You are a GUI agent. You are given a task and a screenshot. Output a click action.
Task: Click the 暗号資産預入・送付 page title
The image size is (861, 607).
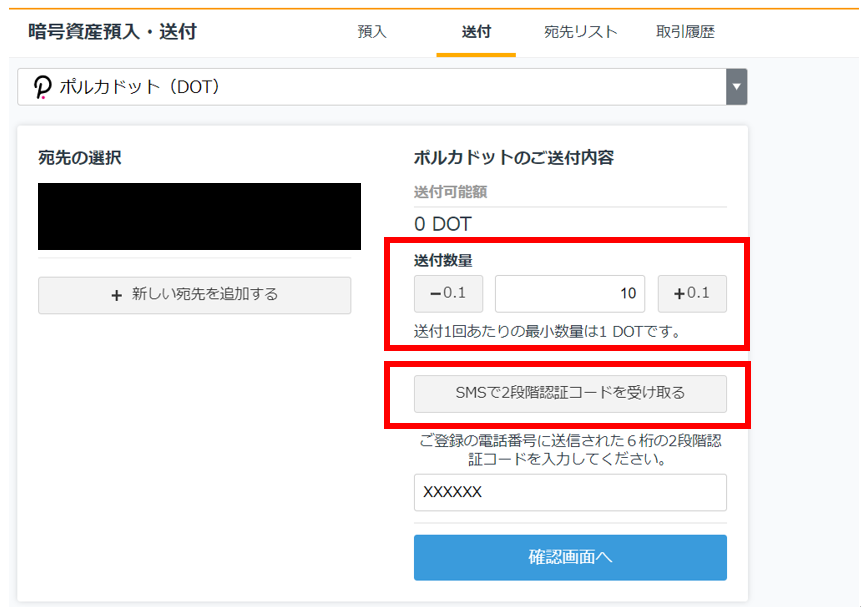point(112,32)
